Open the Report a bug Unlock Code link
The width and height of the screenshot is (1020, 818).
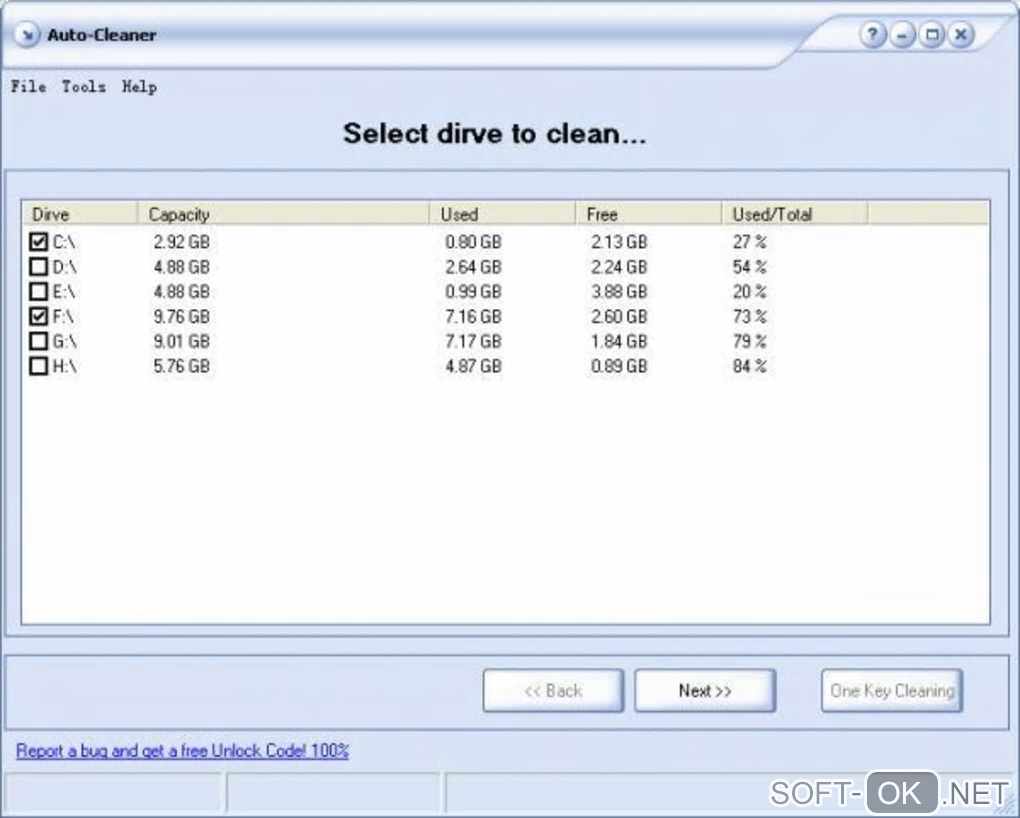(182, 750)
